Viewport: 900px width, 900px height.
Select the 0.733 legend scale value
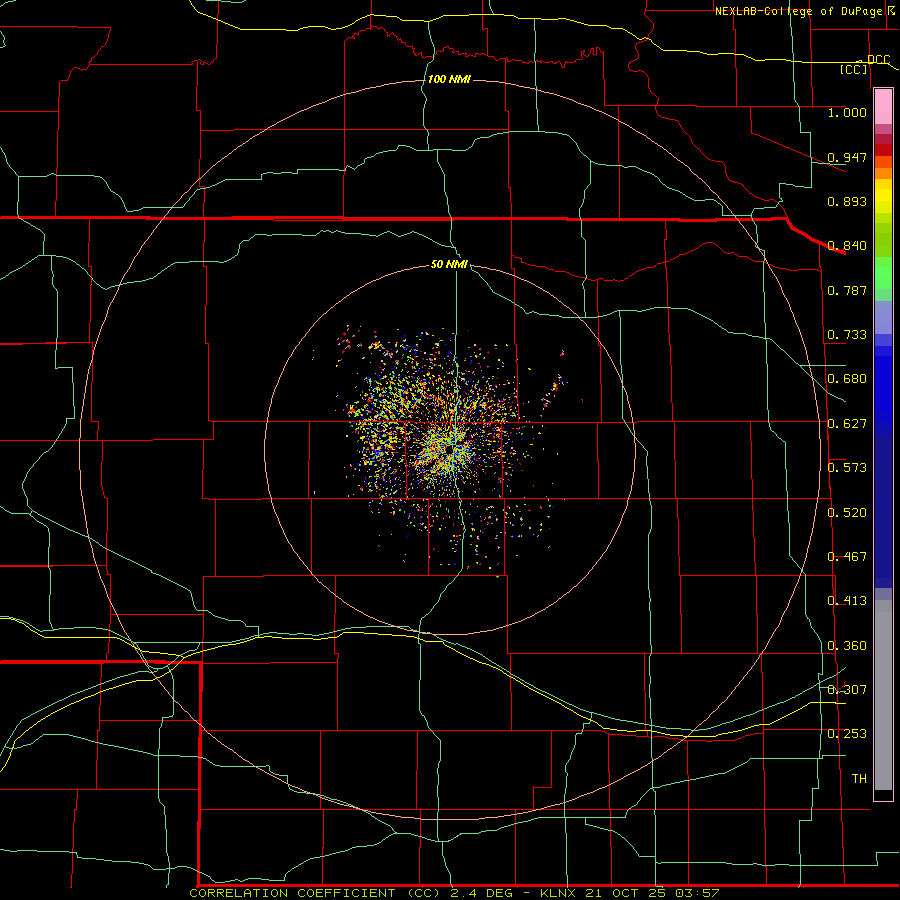click(x=847, y=335)
